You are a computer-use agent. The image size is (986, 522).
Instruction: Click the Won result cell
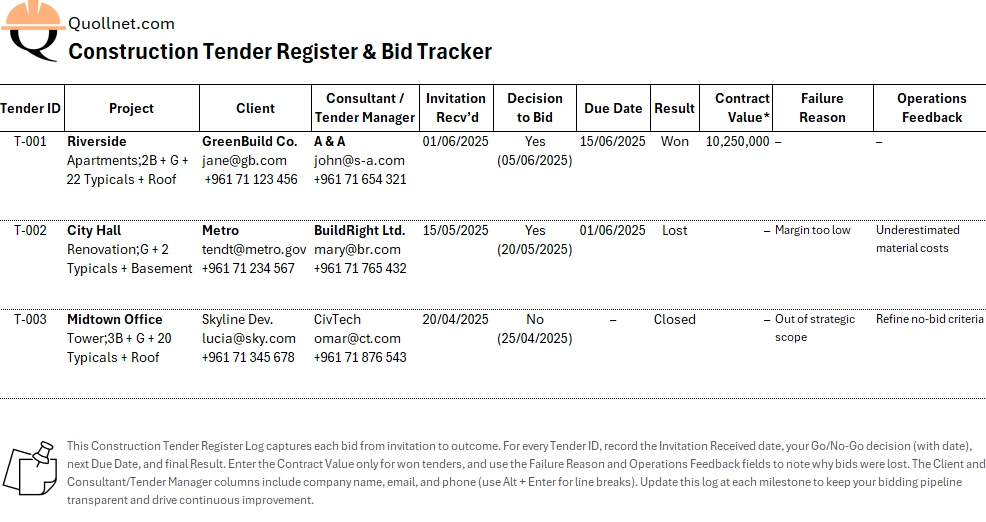click(x=675, y=142)
